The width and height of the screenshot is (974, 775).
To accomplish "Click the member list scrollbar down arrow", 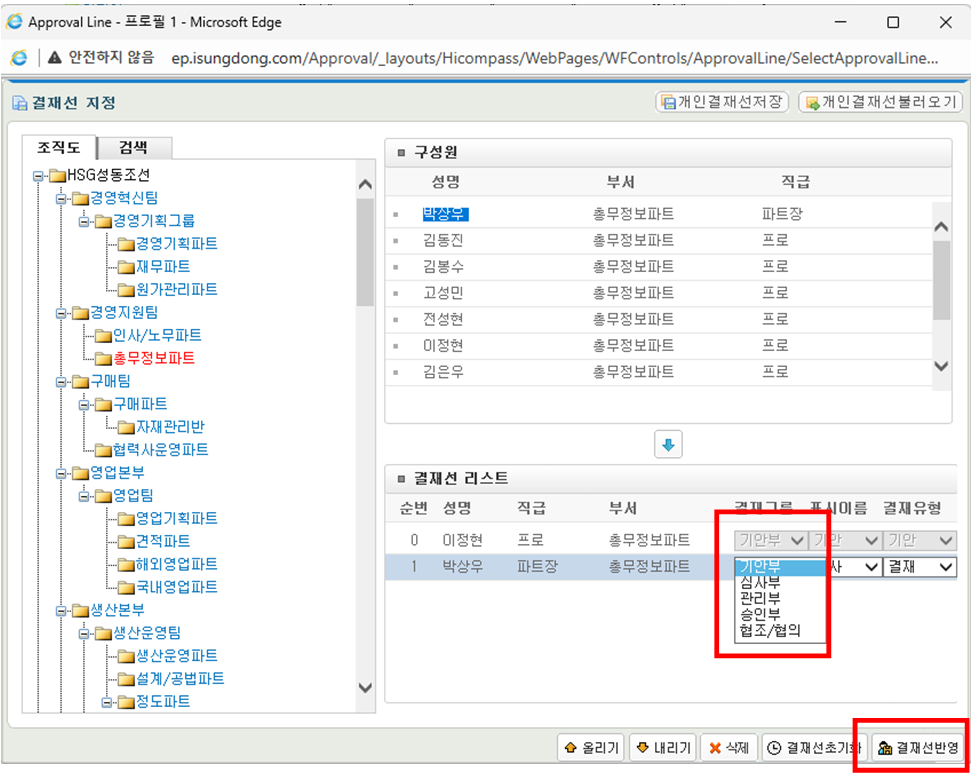I will [x=940, y=366].
